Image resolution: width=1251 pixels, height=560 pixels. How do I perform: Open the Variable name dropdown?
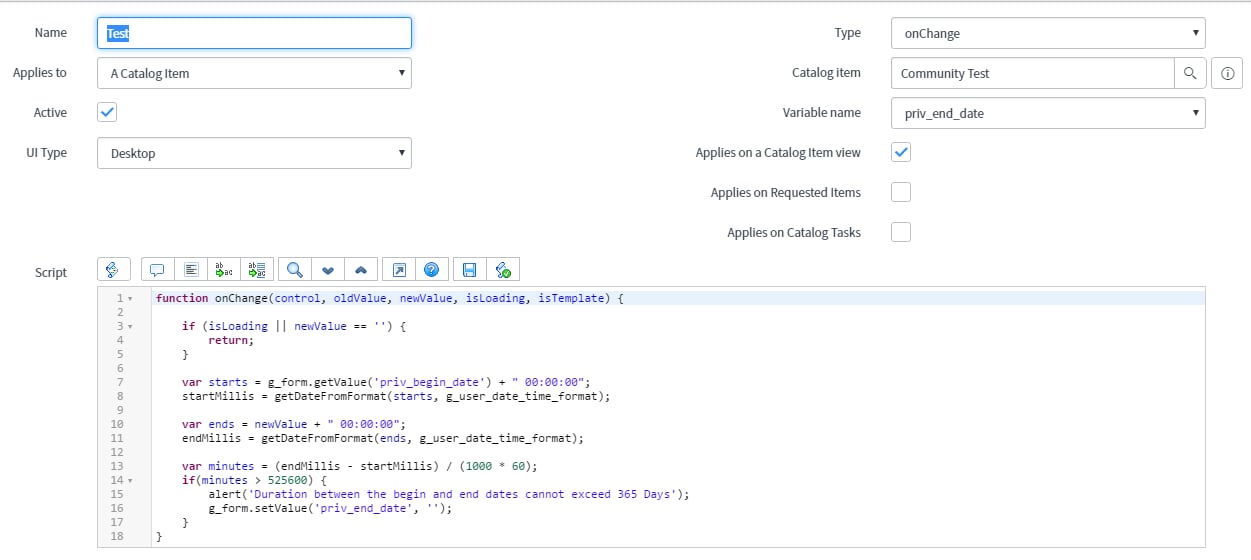pos(1048,113)
